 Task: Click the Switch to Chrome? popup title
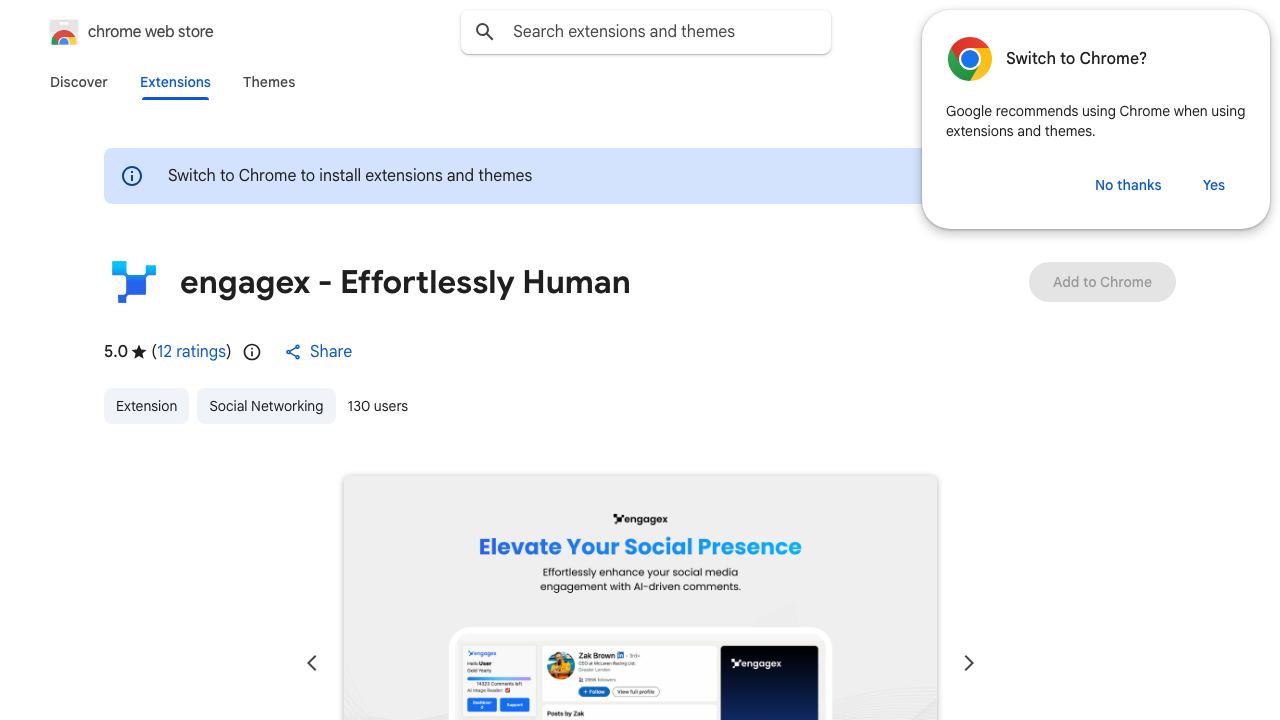pyautogui.click(x=1076, y=58)
